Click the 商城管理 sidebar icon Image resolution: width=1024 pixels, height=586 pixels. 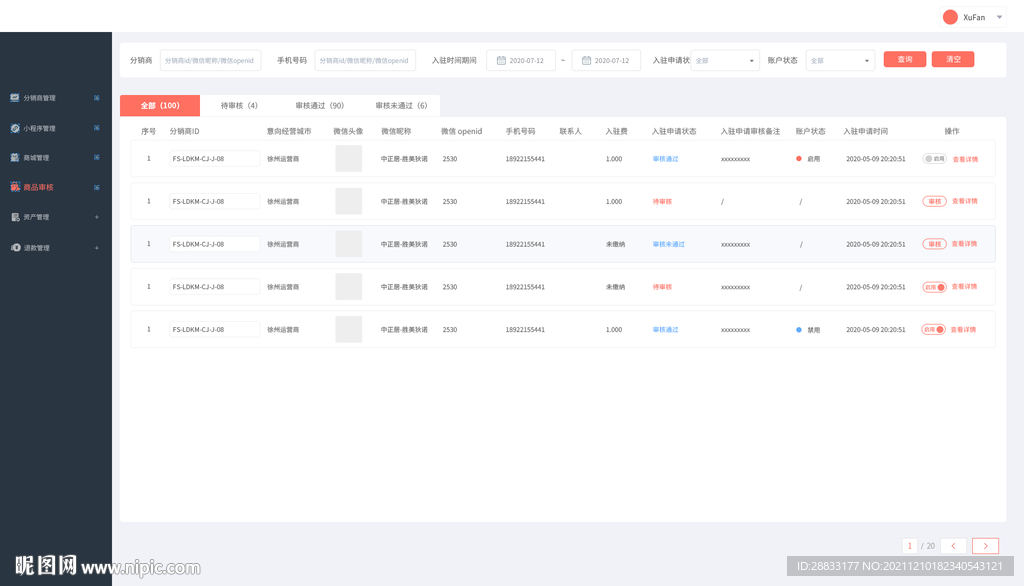click(x=14, y=158)
